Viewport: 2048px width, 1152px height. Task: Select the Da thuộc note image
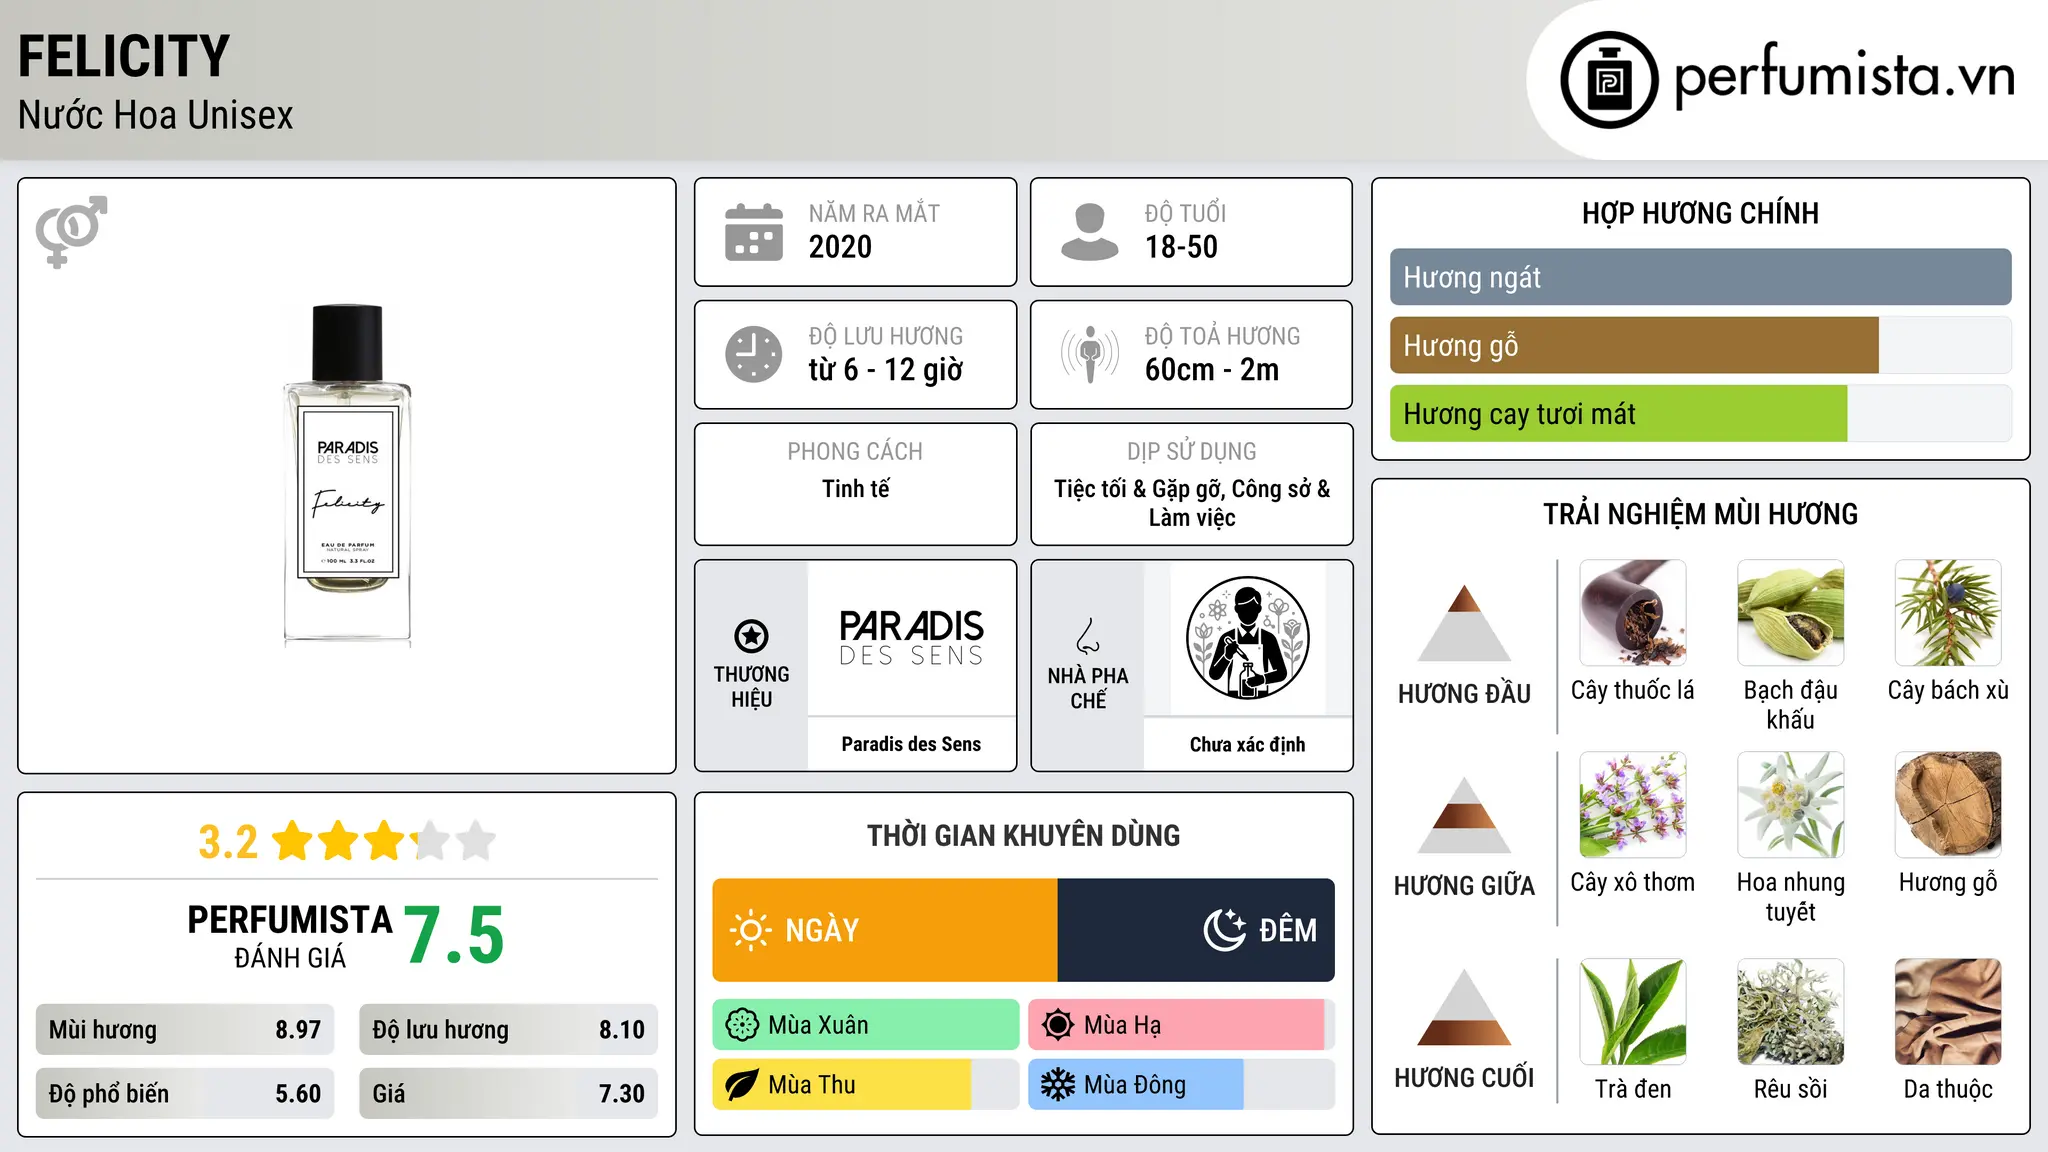(1948, 1012)
